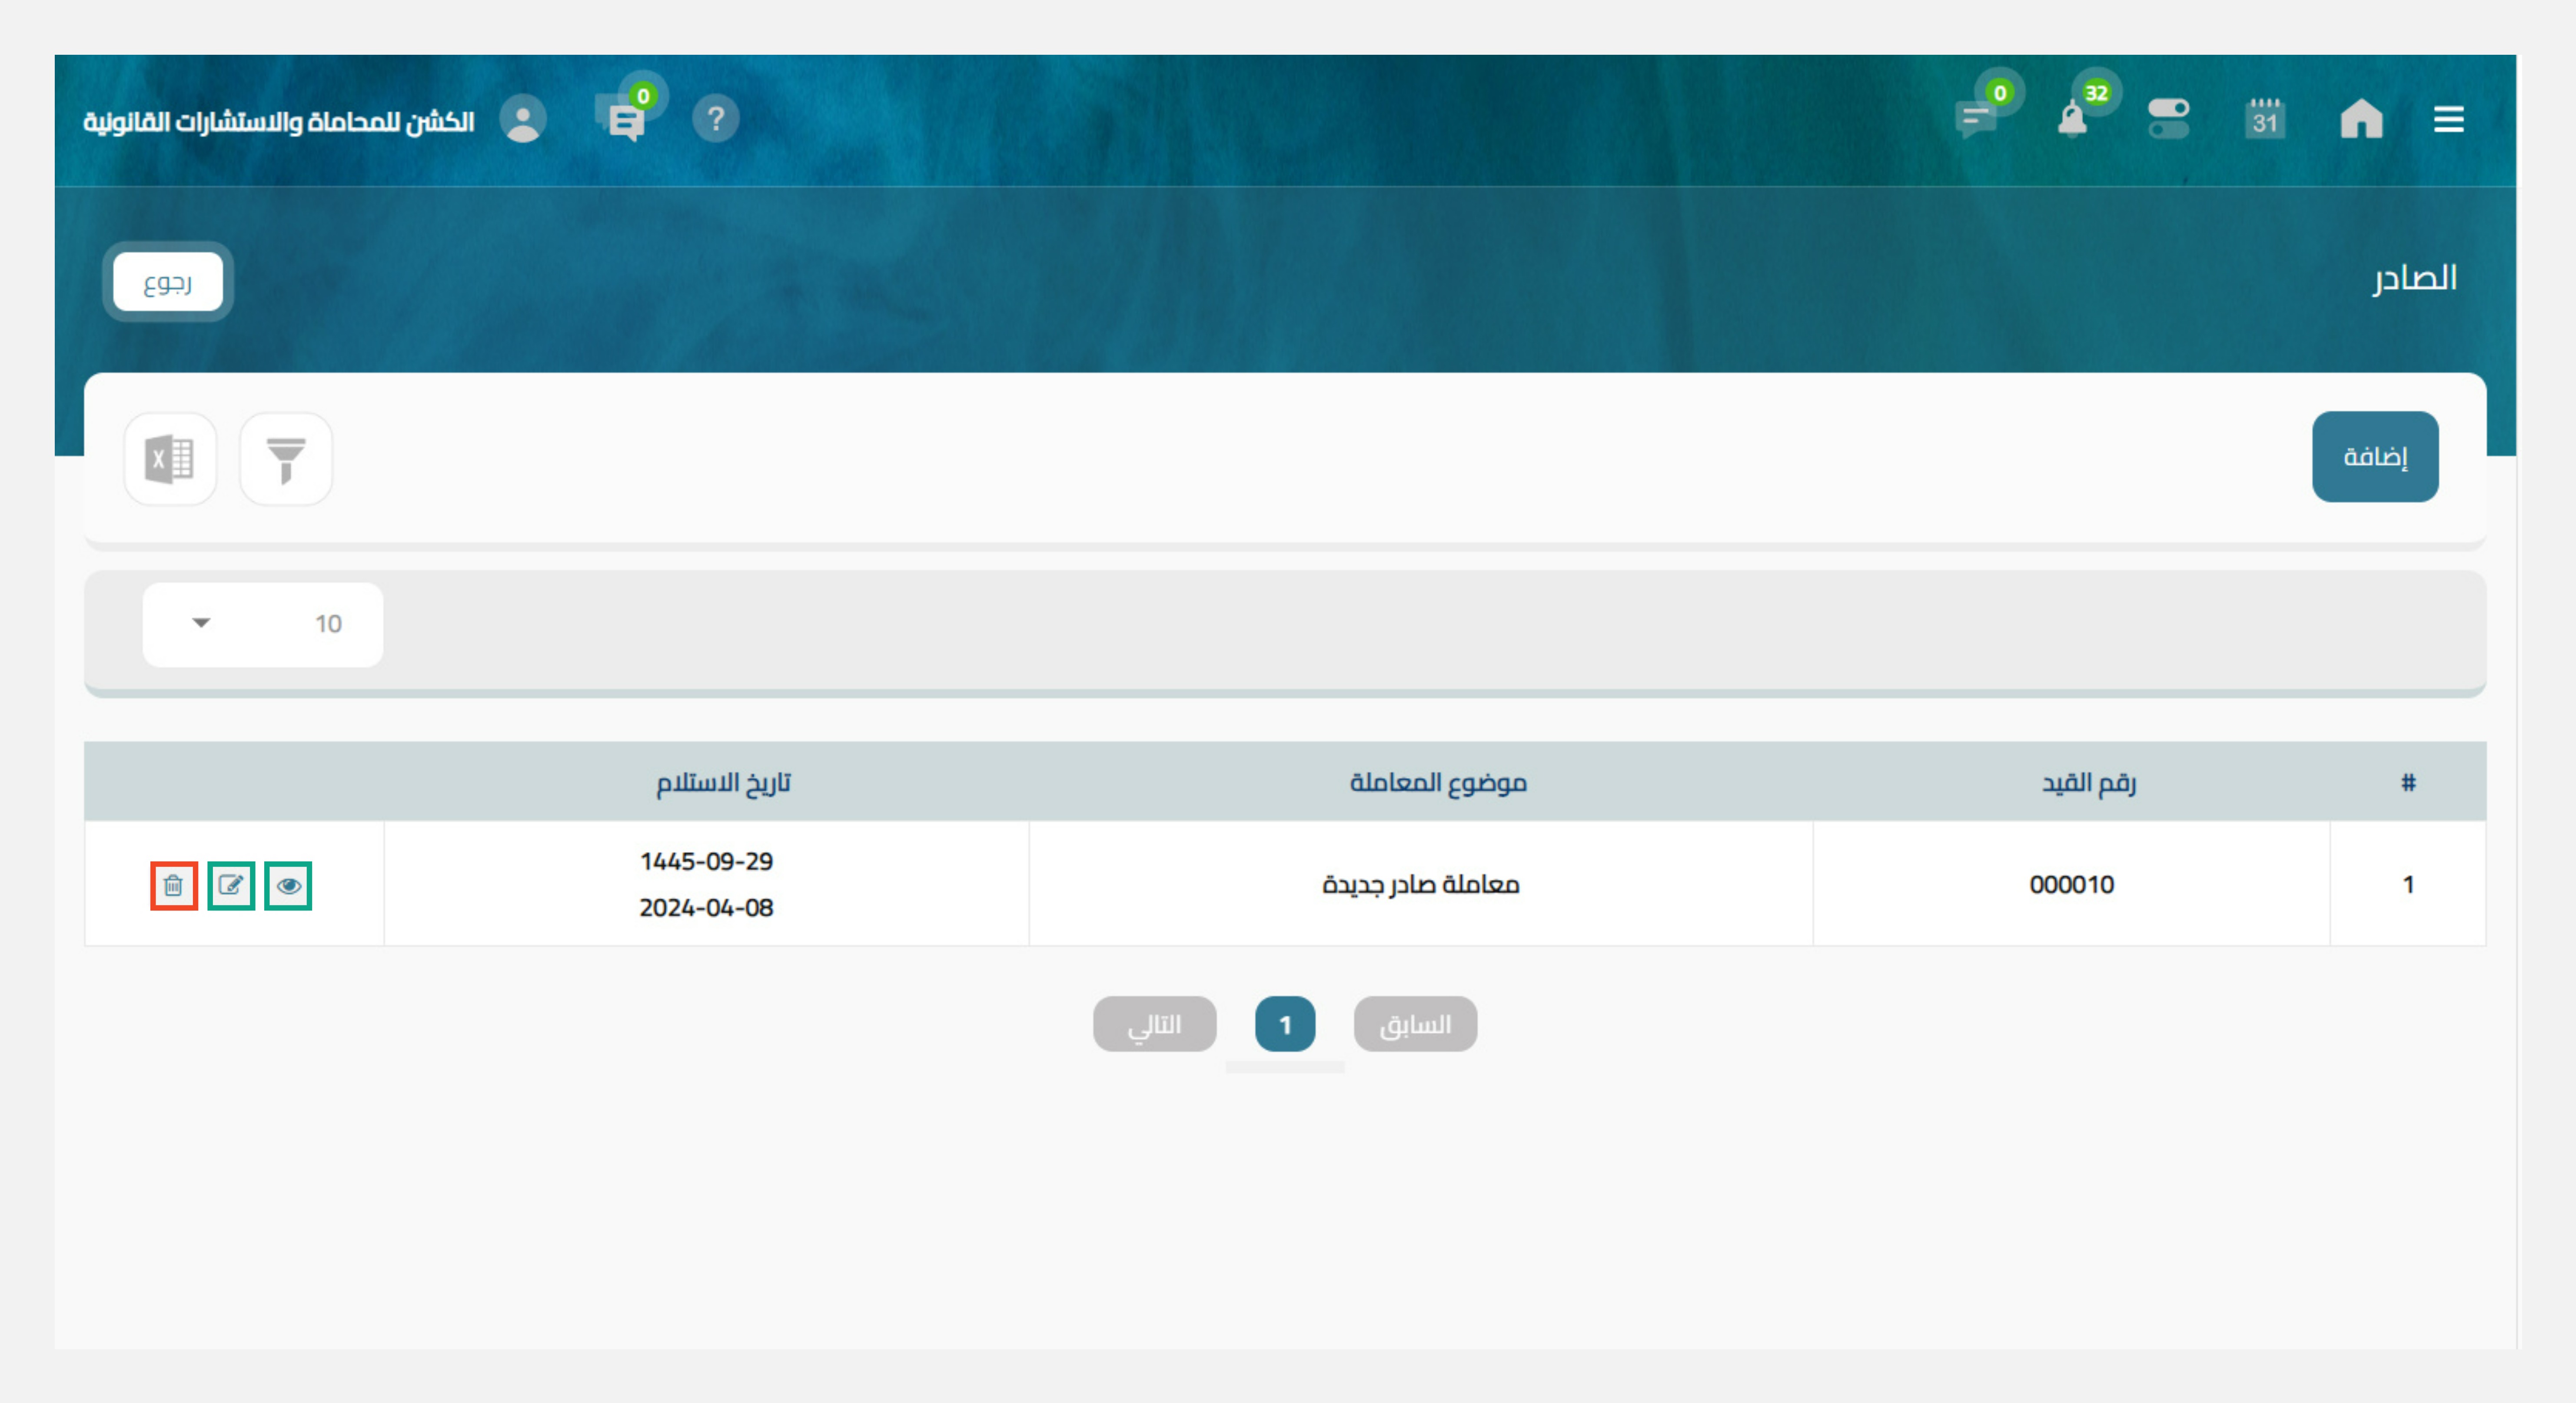The height and width of the screenshot is (1403, 2576).
Task: Go to التالي next page
Action: tap(1154, 1024)
